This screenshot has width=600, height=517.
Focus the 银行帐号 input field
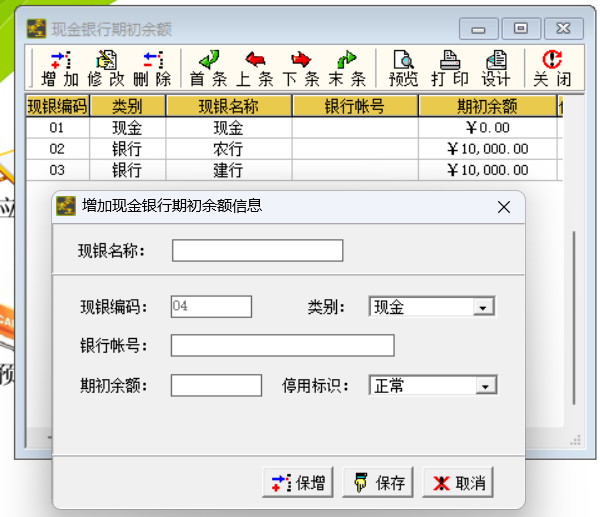[x=282, y=346]
